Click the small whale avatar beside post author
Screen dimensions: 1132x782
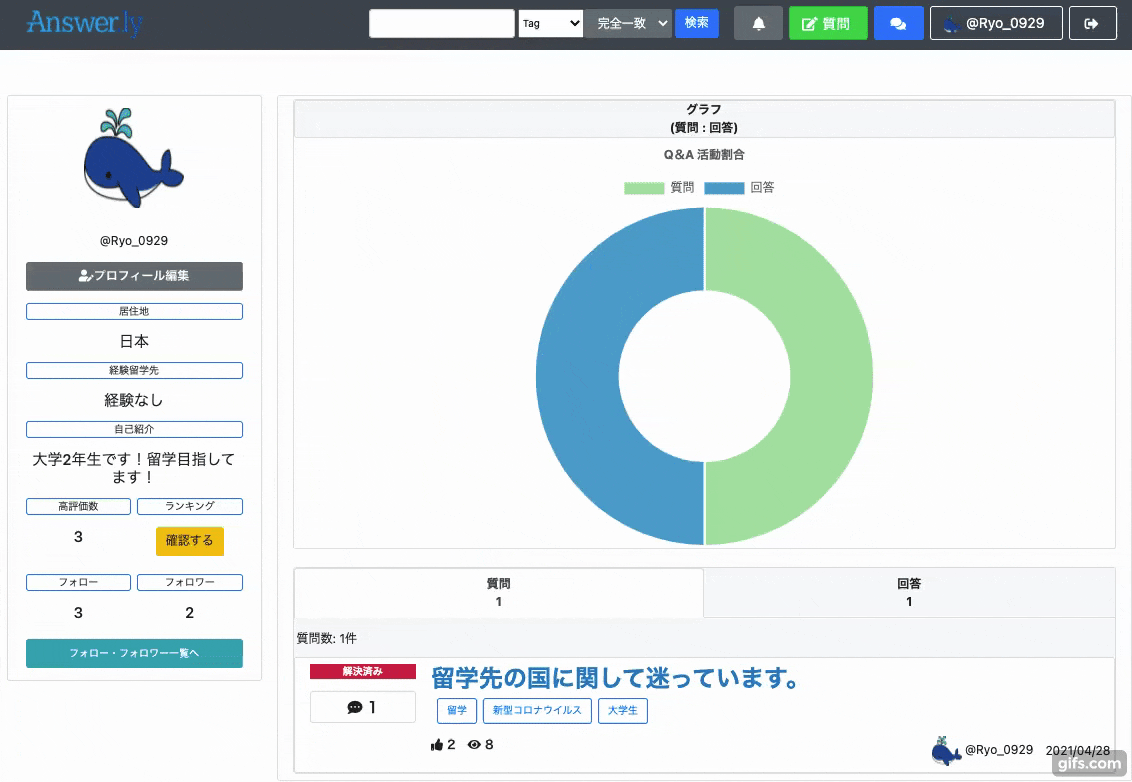coord(946,751)
